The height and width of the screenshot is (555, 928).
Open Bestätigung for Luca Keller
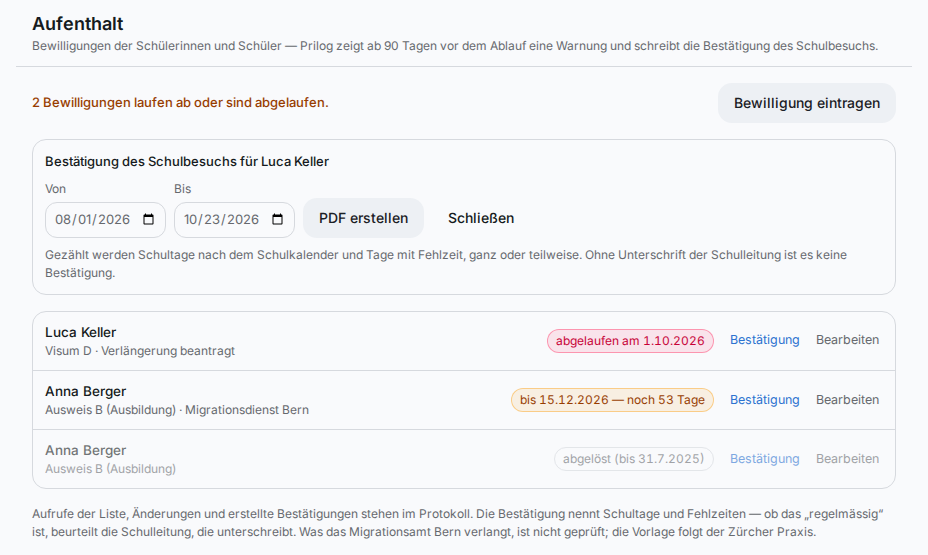(x=765, y=340)
